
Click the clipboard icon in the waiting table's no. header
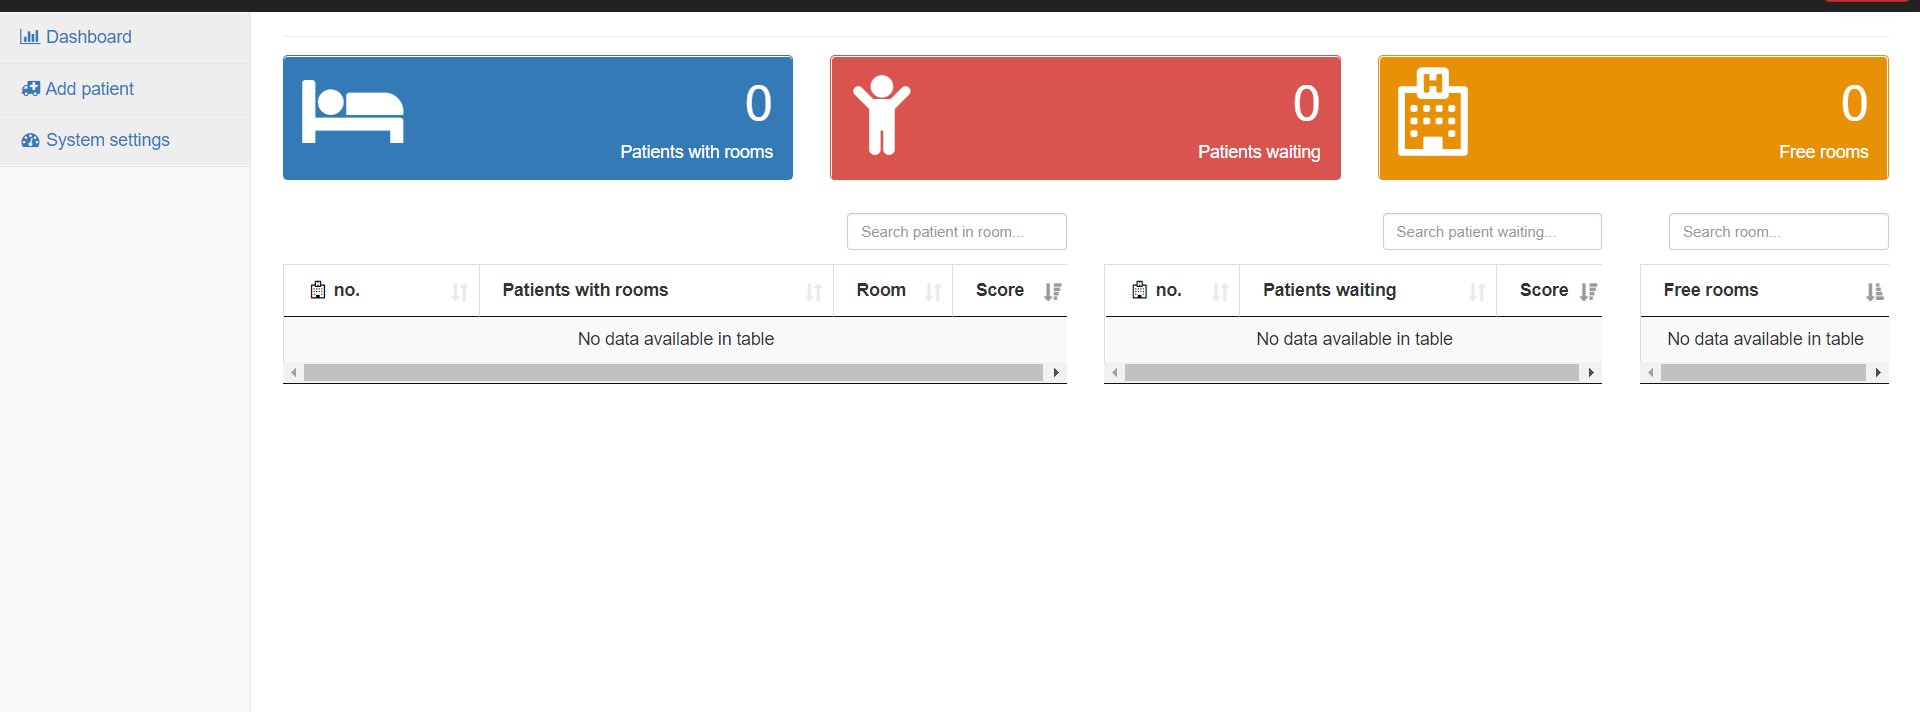pos(1139,290)
